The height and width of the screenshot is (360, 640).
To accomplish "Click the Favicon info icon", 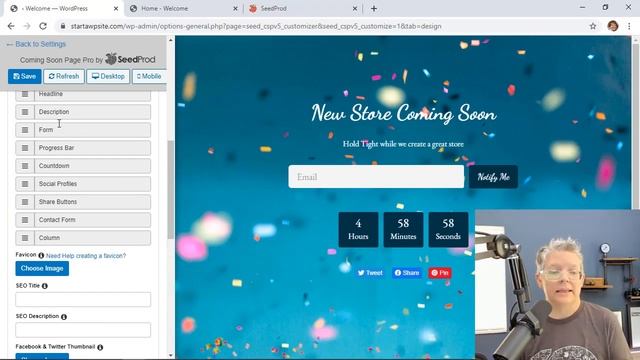I will click(x=41, y=256).
